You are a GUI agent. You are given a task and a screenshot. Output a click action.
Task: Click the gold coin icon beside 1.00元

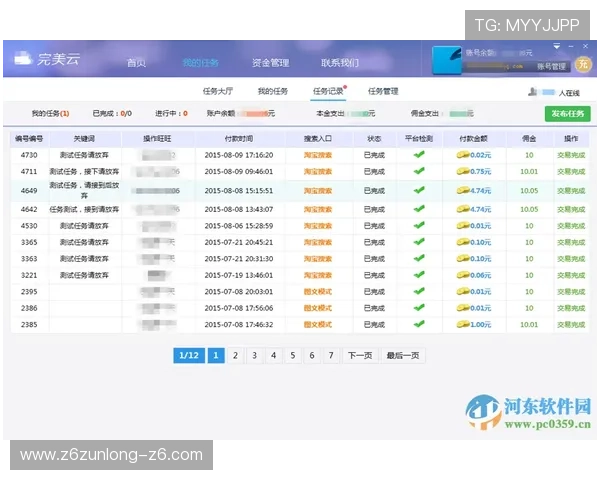tap(463, 324)
